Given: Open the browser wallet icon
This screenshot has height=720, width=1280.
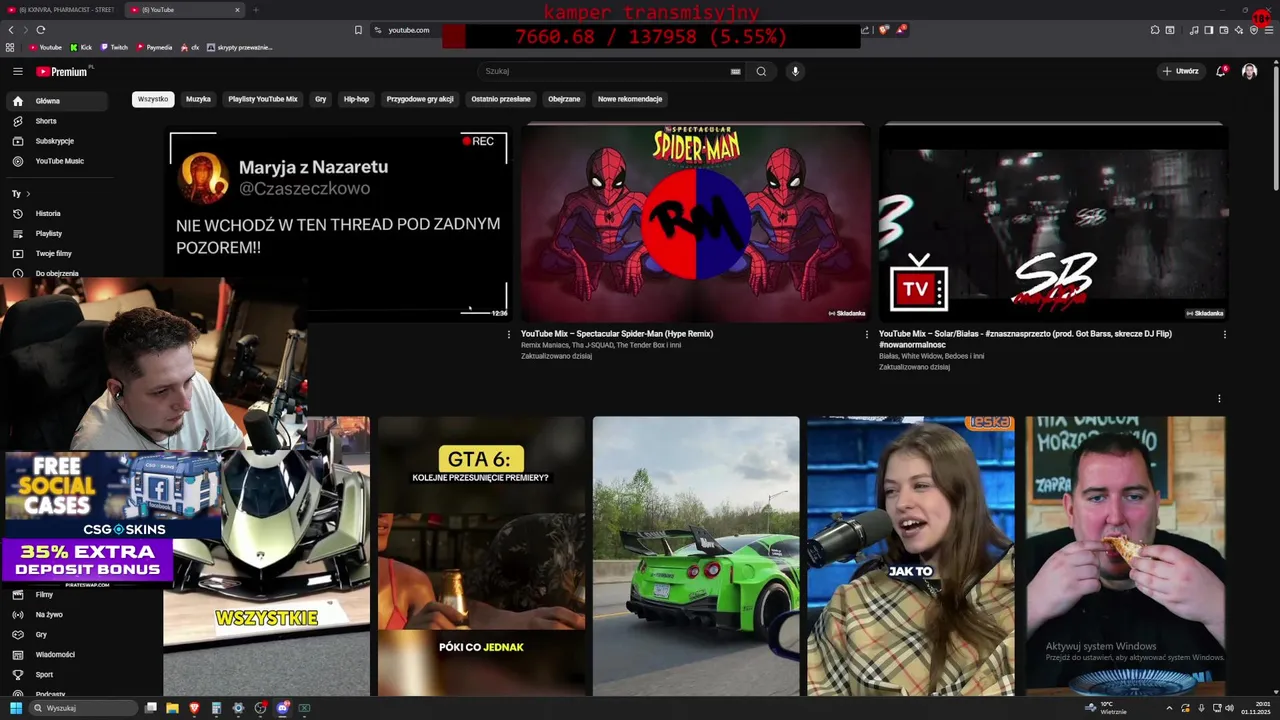Looking at the screenshot, I should point(1223,30).
